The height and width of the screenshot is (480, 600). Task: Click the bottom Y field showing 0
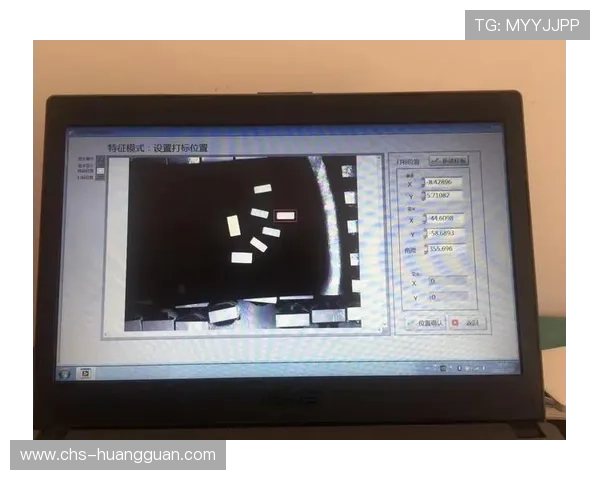click(x=445, y=298)
